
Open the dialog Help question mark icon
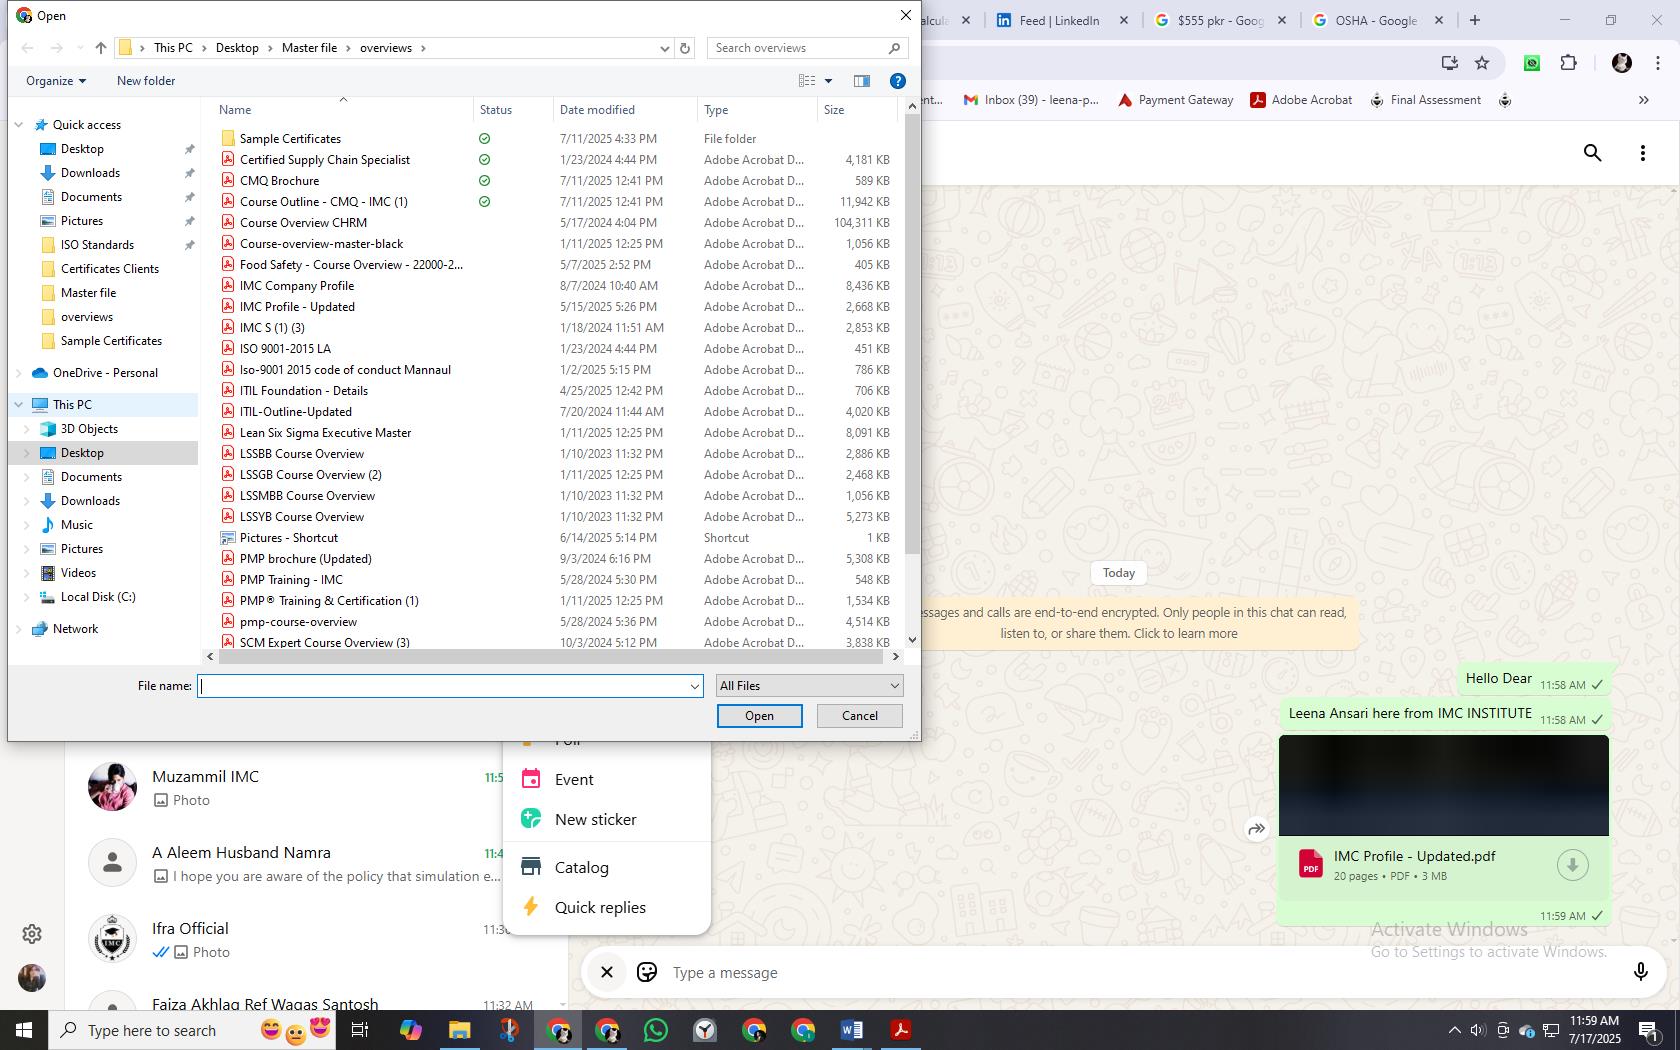point(898,81)
